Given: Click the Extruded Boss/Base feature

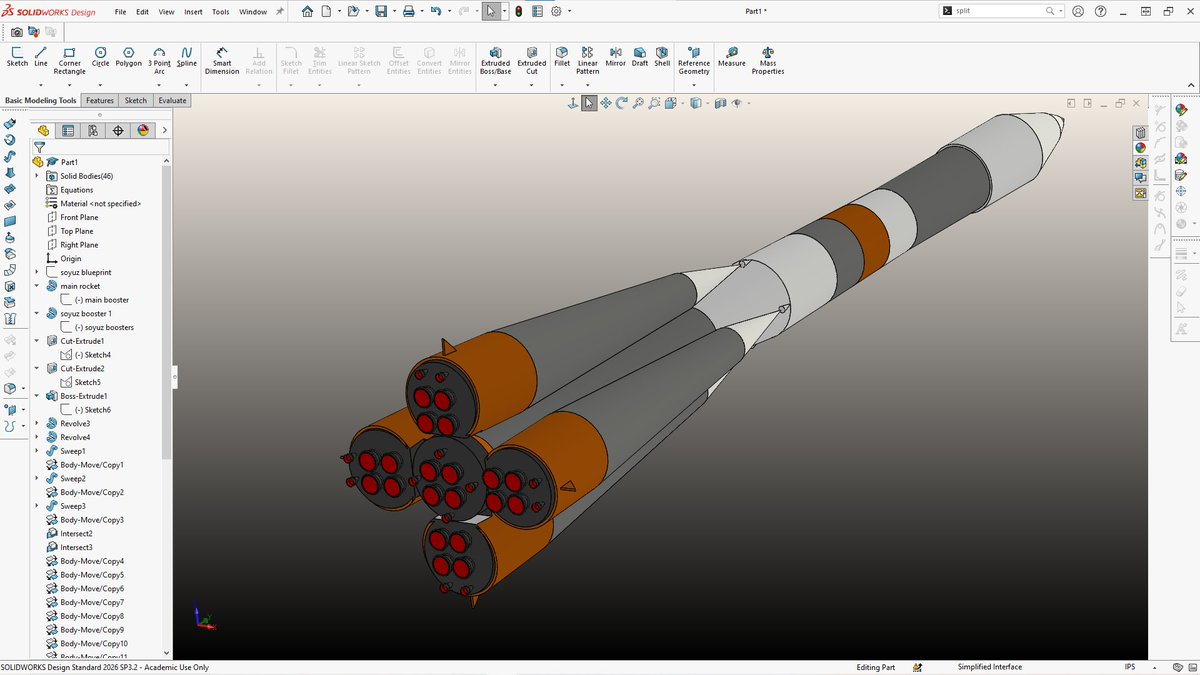Looking at the screenshot, I should click(495, 60).
